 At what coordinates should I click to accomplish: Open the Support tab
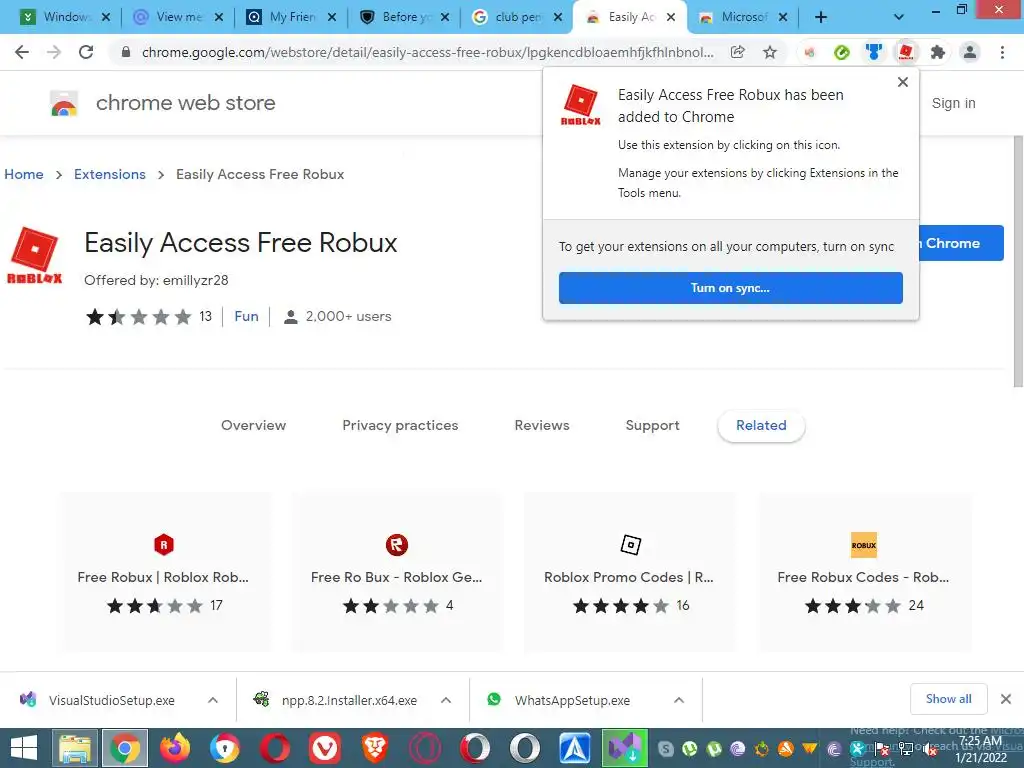tap(652, 425)
